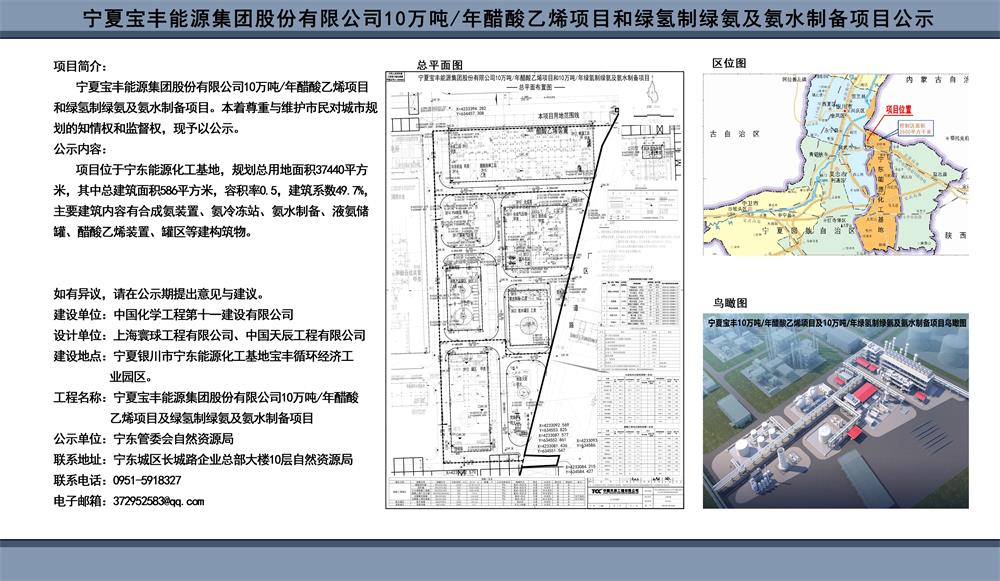
Task: Select the '公示内容:' heading
Action: click(80, 149)
